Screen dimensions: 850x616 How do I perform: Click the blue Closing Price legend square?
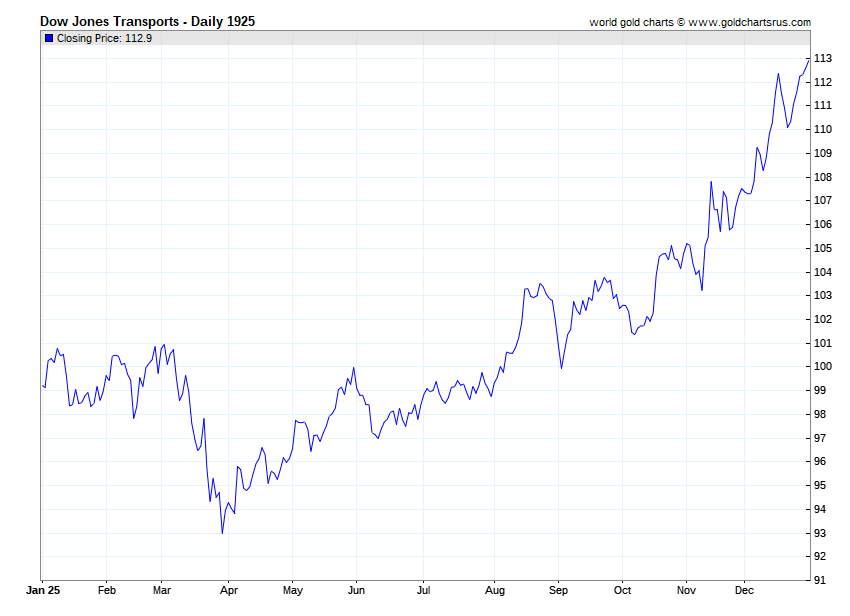(x=49, y=38)
